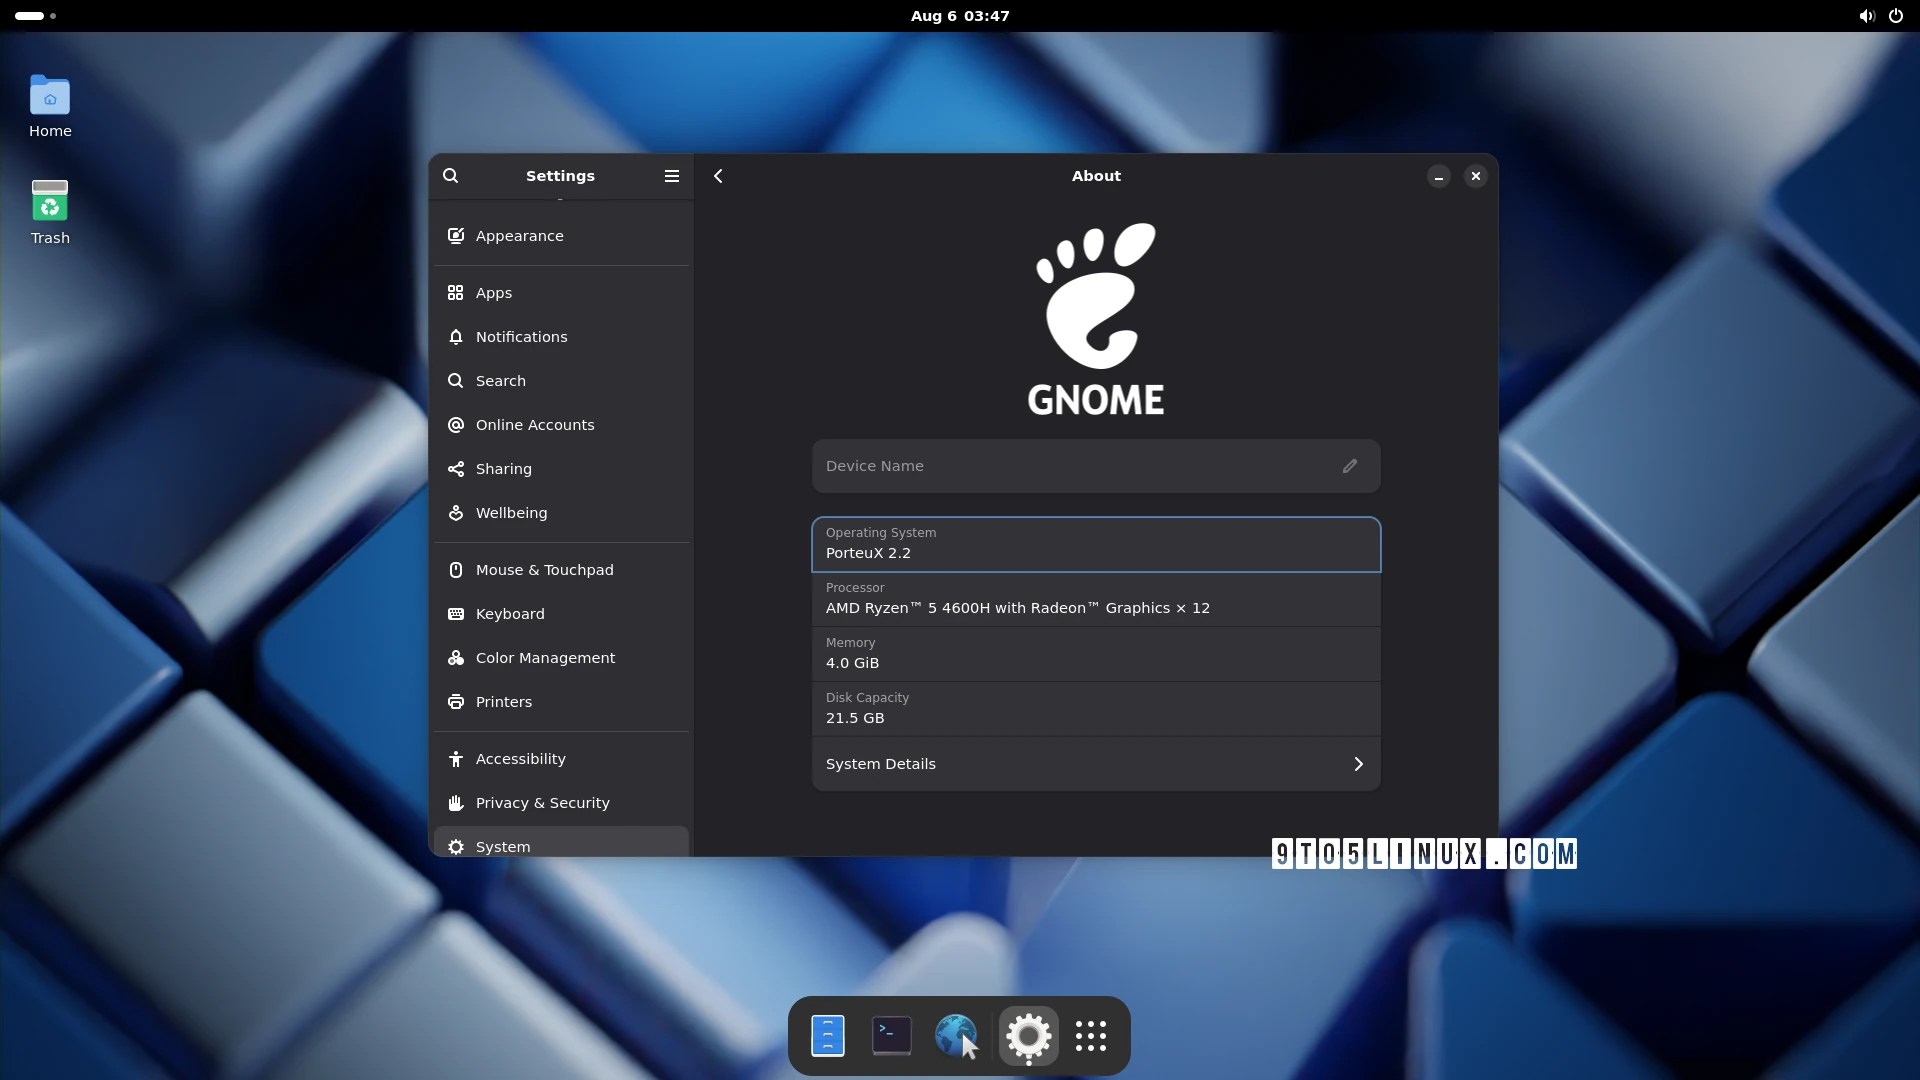This screenshot has height=1080, width=1920.
Task: Open Privacy & Security panel
Action: coord(542,803)
